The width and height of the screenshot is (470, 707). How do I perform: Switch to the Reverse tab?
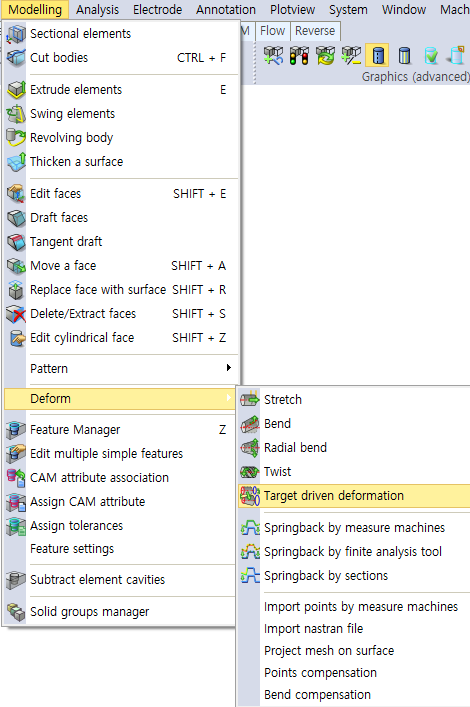(315, 31)
